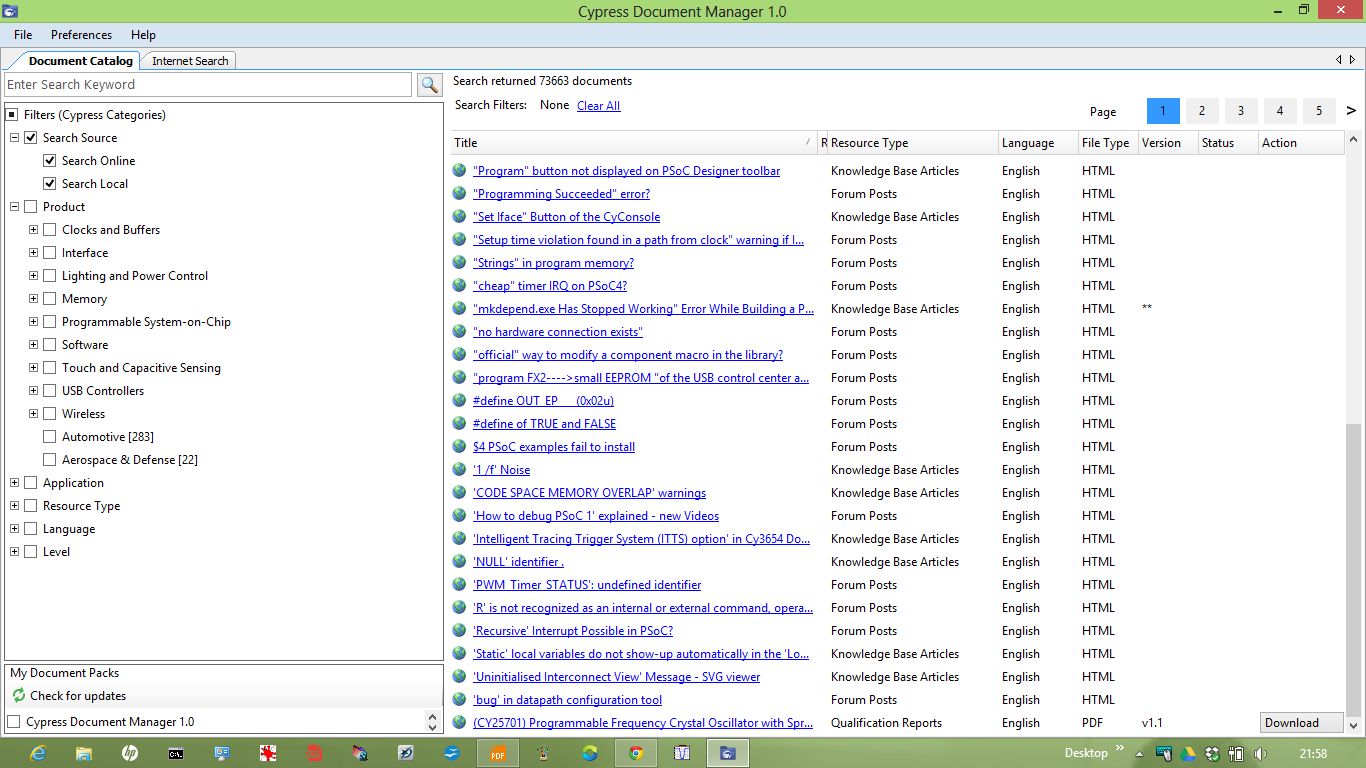Click the Clear All filters link
This screenshot has height=768, width=1366.
point(598,105)
